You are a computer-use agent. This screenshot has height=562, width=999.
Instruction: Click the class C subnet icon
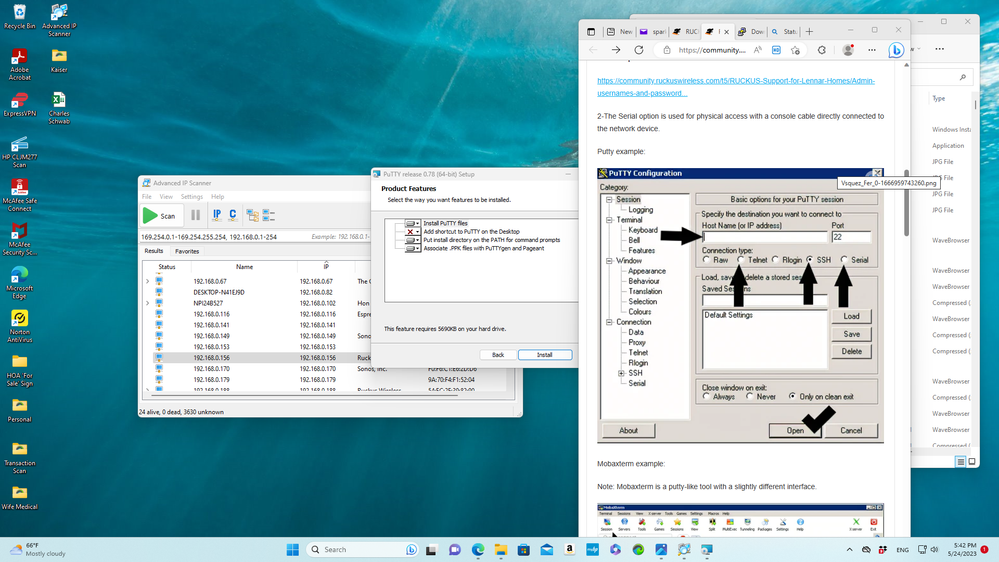click(232, 215)
